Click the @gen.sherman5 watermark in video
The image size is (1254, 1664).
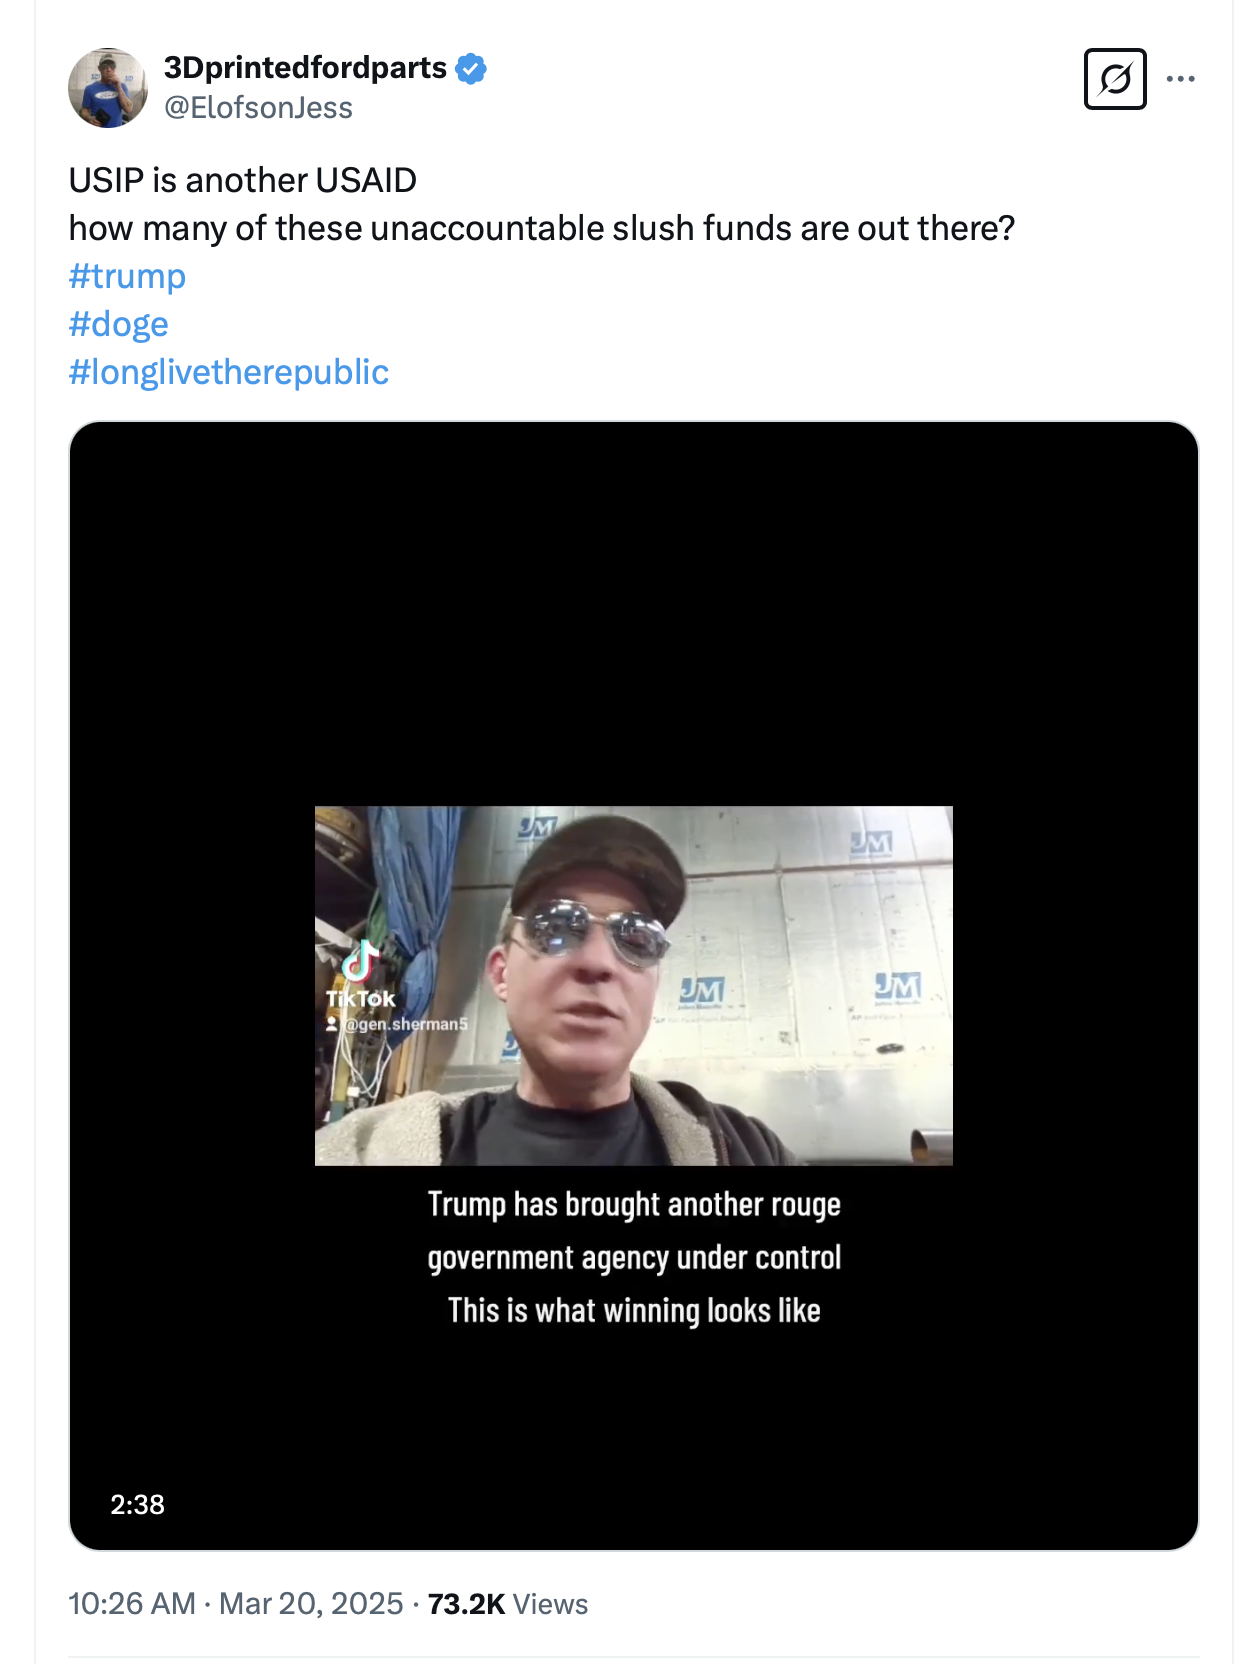pos(404,1024)
